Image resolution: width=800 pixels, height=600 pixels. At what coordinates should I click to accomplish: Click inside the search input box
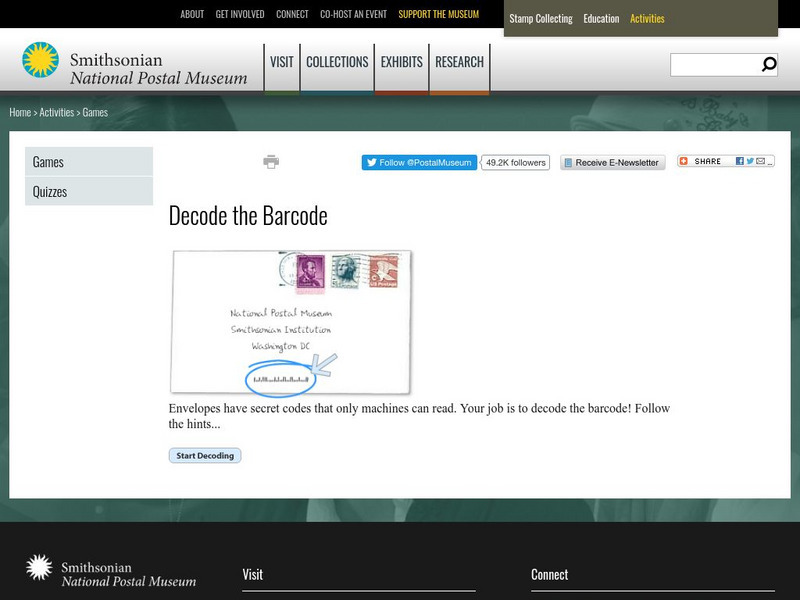coord(713,64)
